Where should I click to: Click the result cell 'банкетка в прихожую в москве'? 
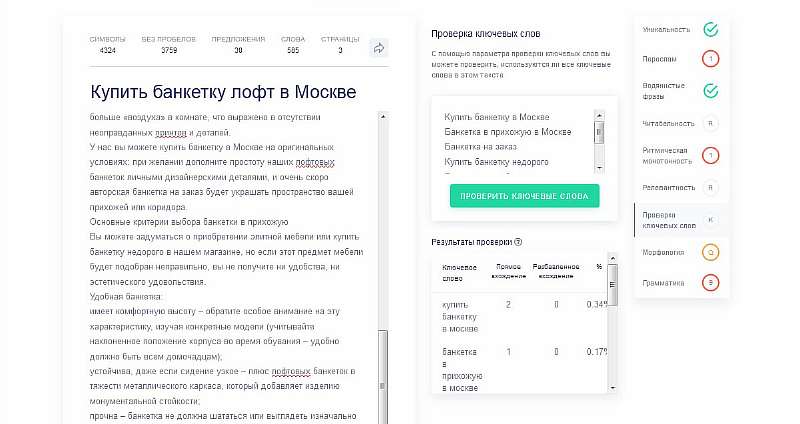[x=462, y=369]
